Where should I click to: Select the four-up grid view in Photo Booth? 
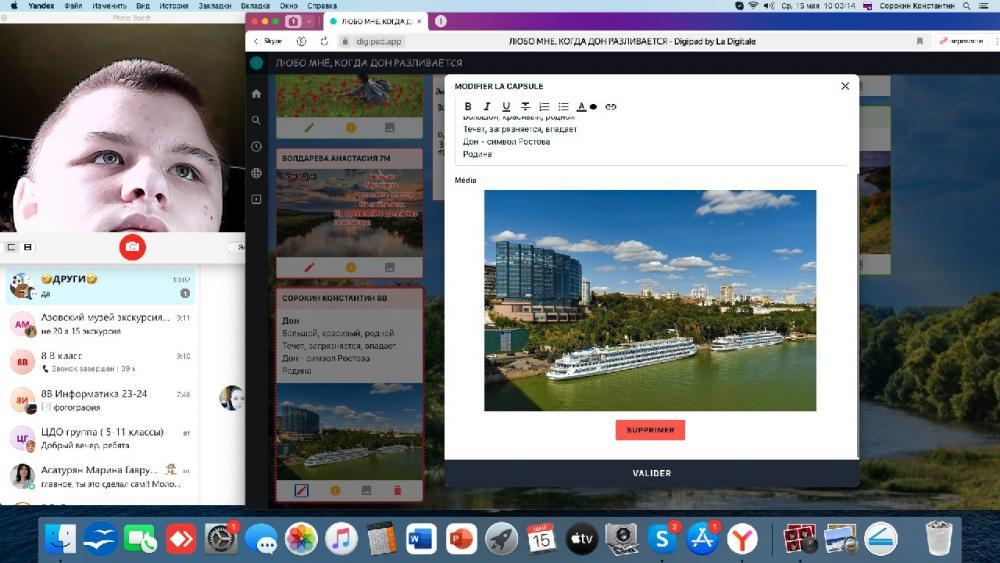(x=27, y=247)
